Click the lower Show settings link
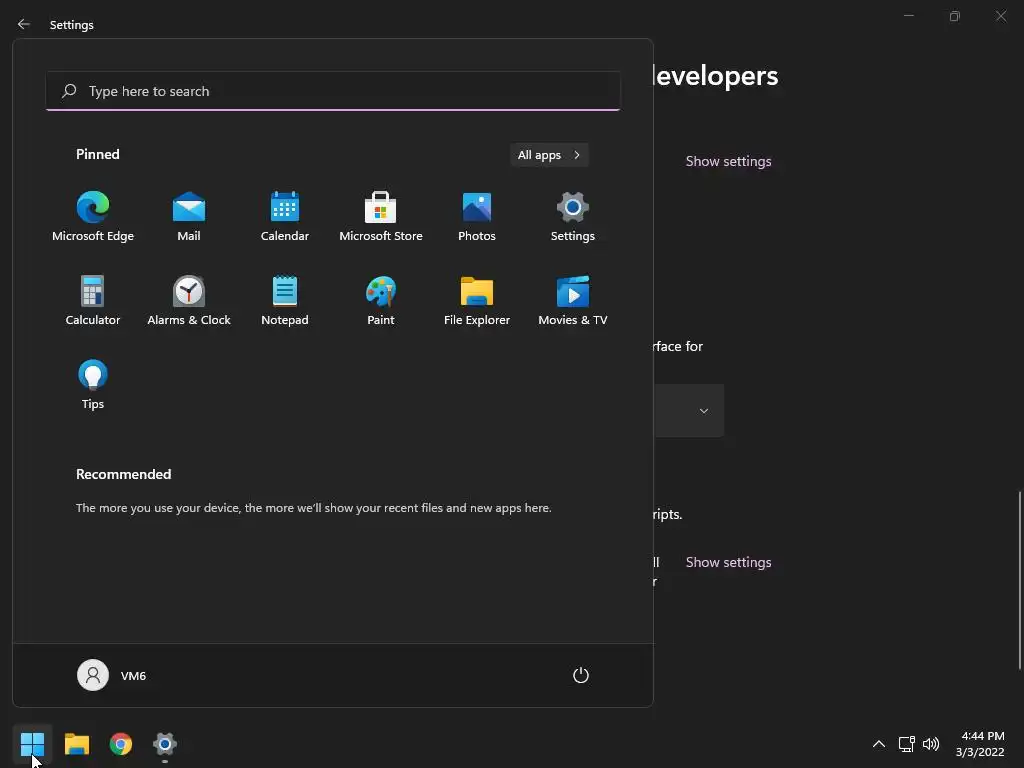 point(728,562)
